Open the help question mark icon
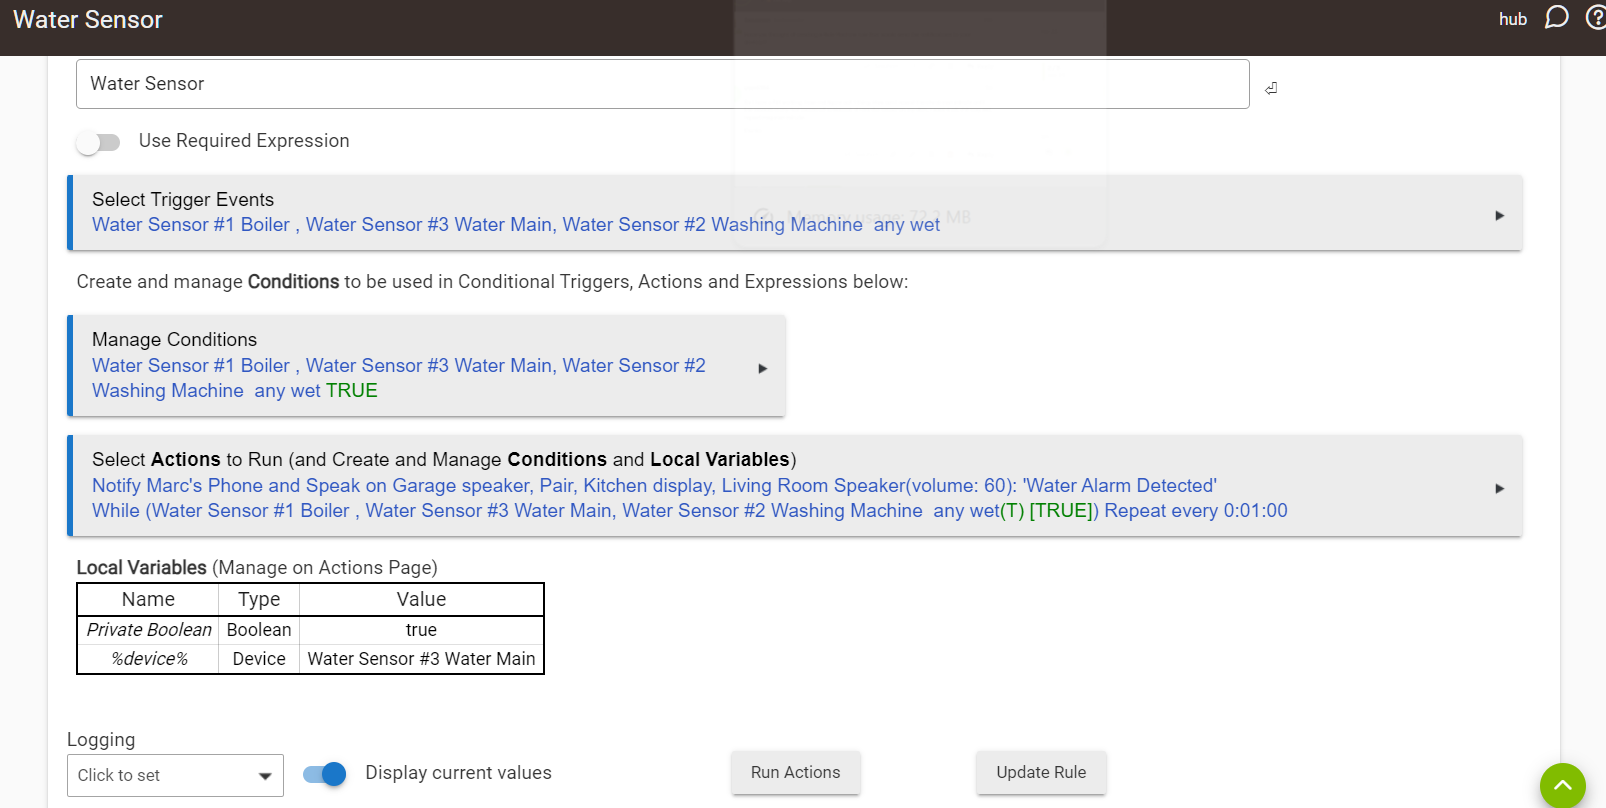 (1596, 18)
